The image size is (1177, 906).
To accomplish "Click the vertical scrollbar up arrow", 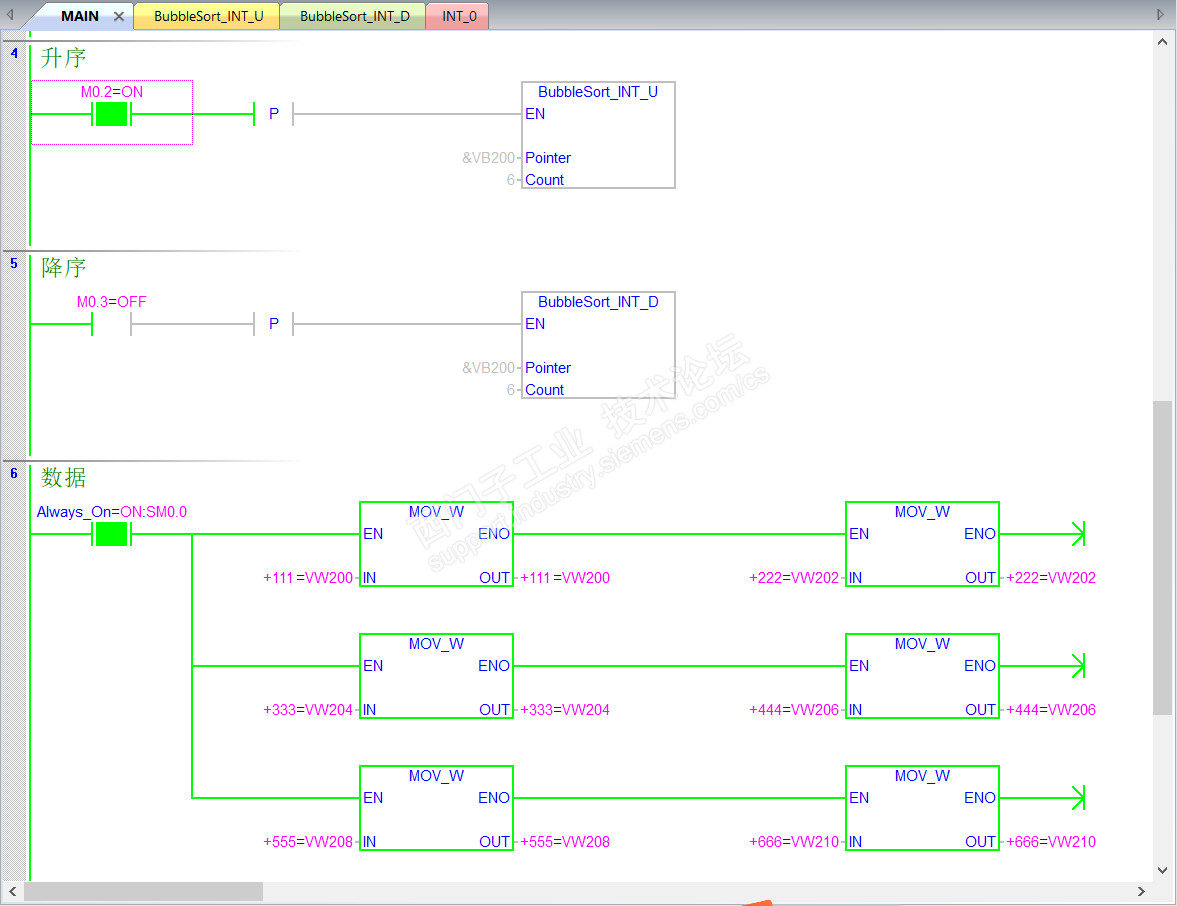I will coord(1162,42).
